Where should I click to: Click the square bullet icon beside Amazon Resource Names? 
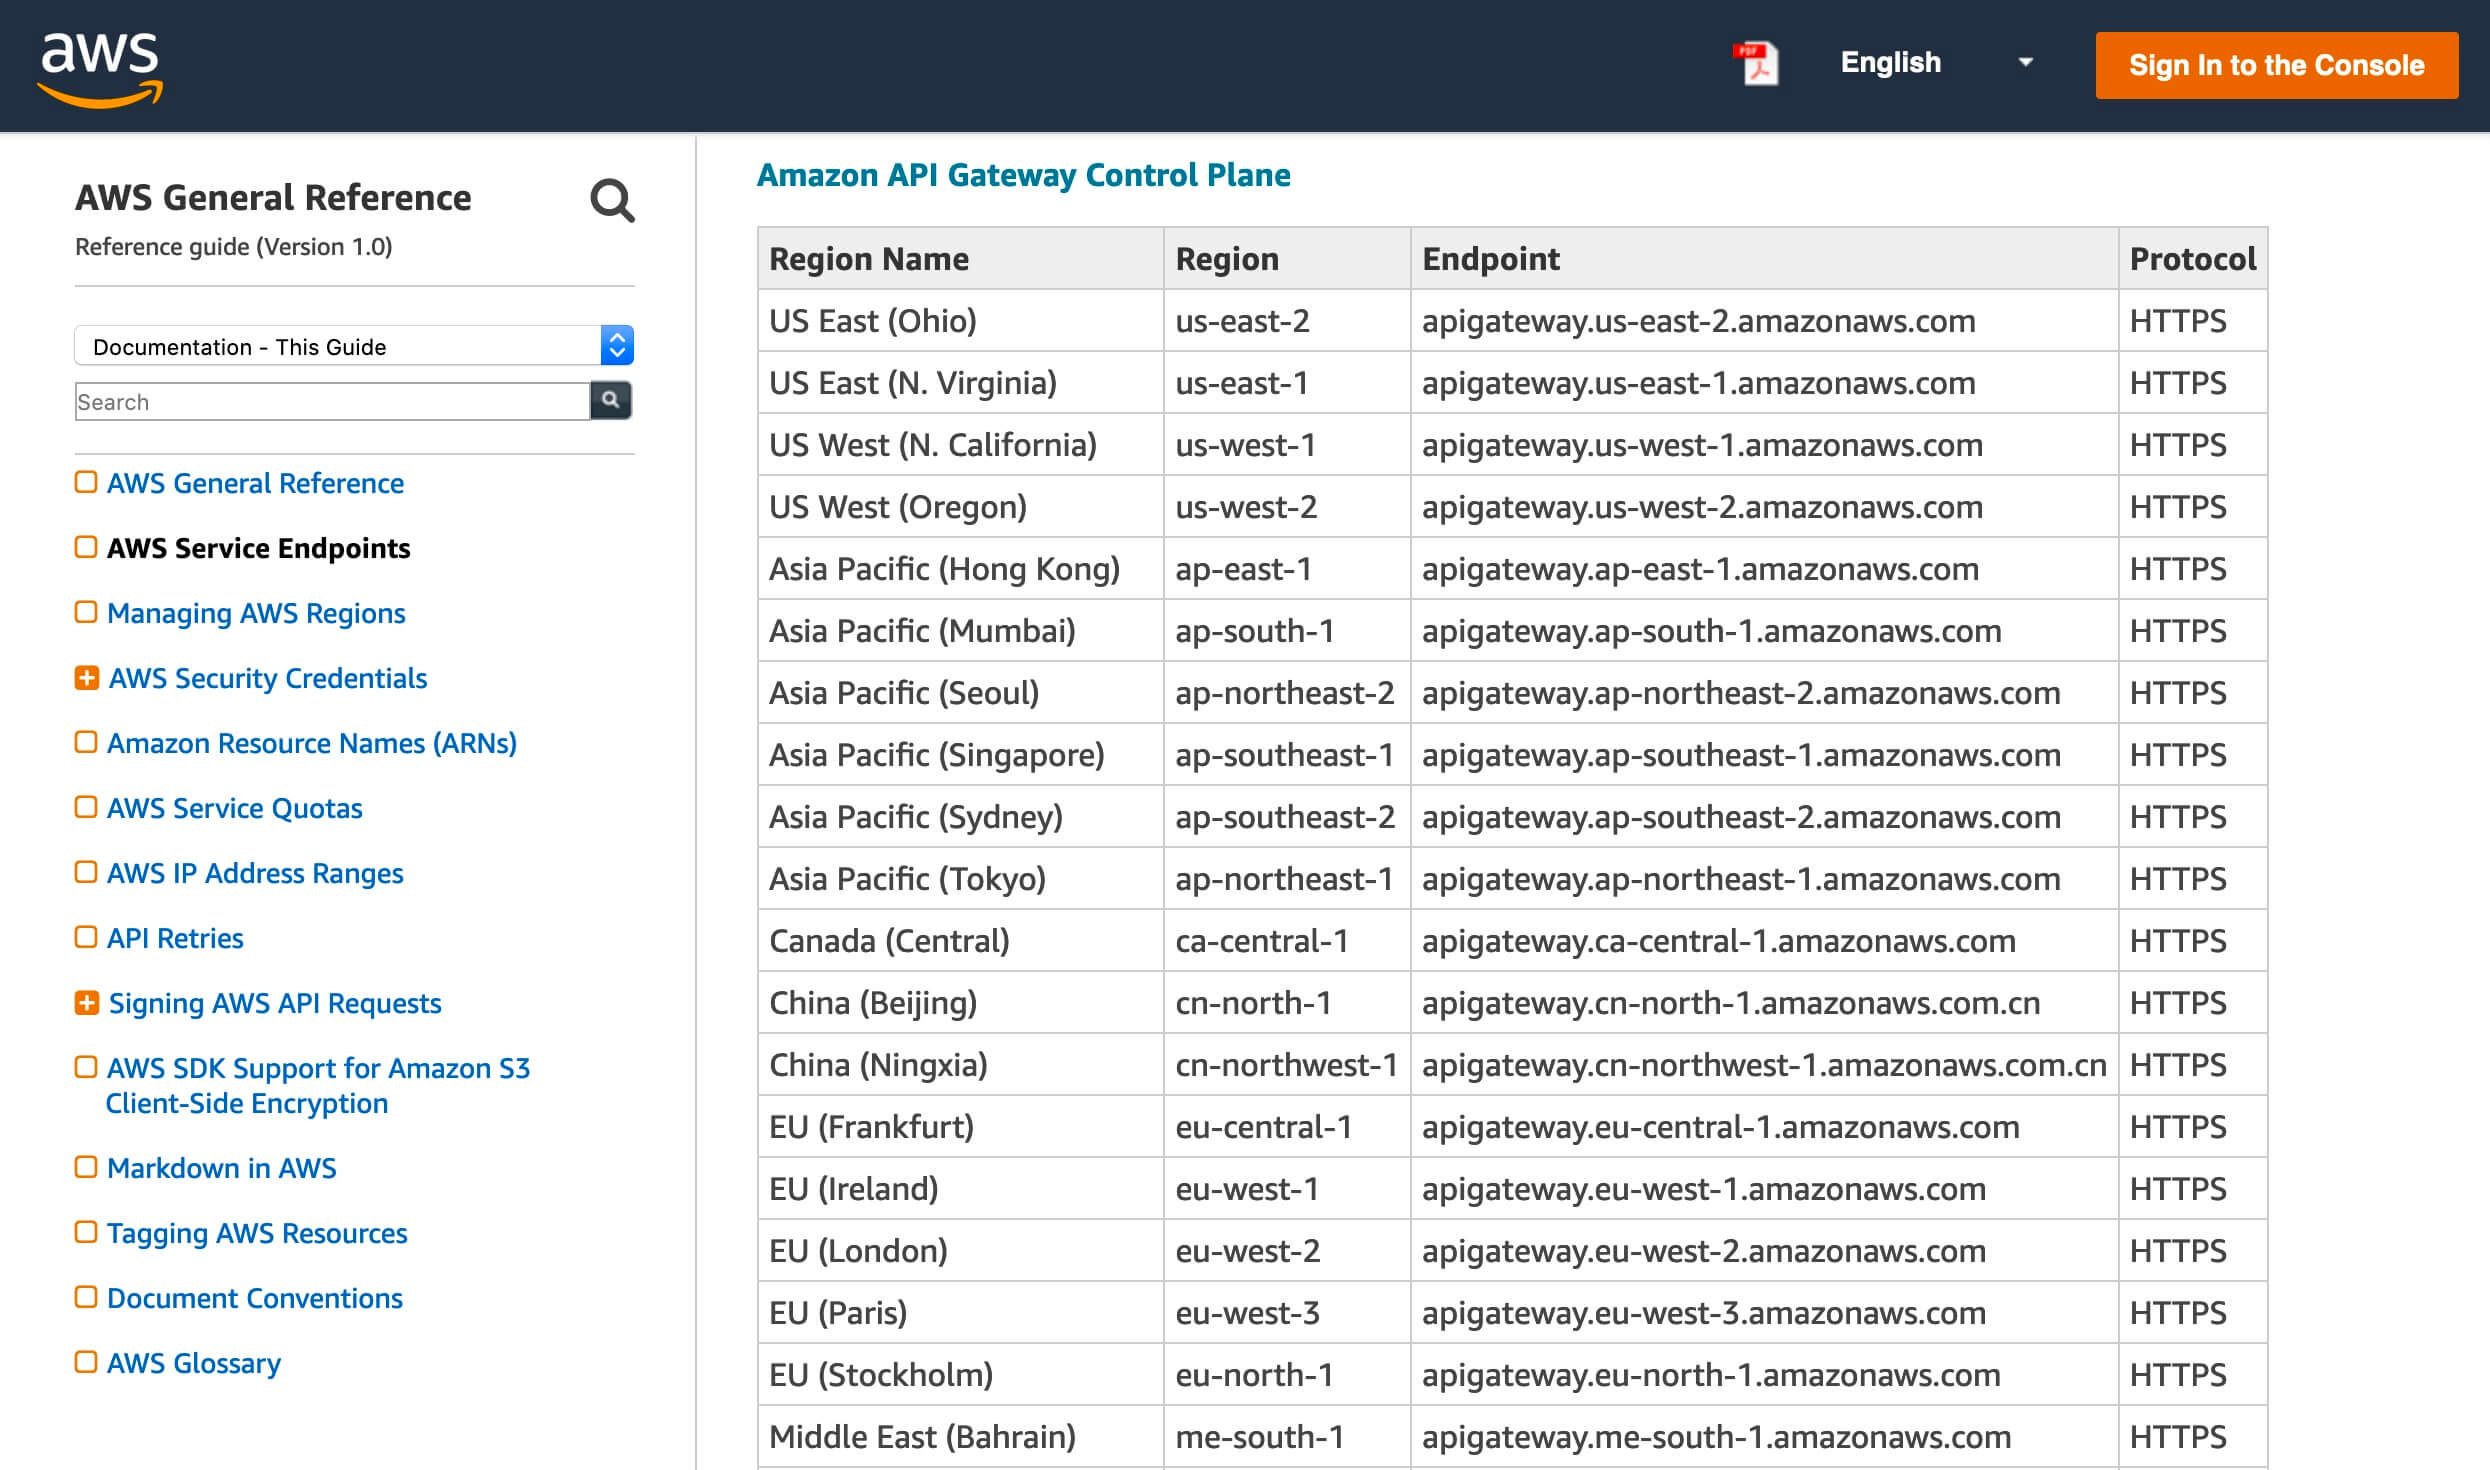tap(86, 742)
